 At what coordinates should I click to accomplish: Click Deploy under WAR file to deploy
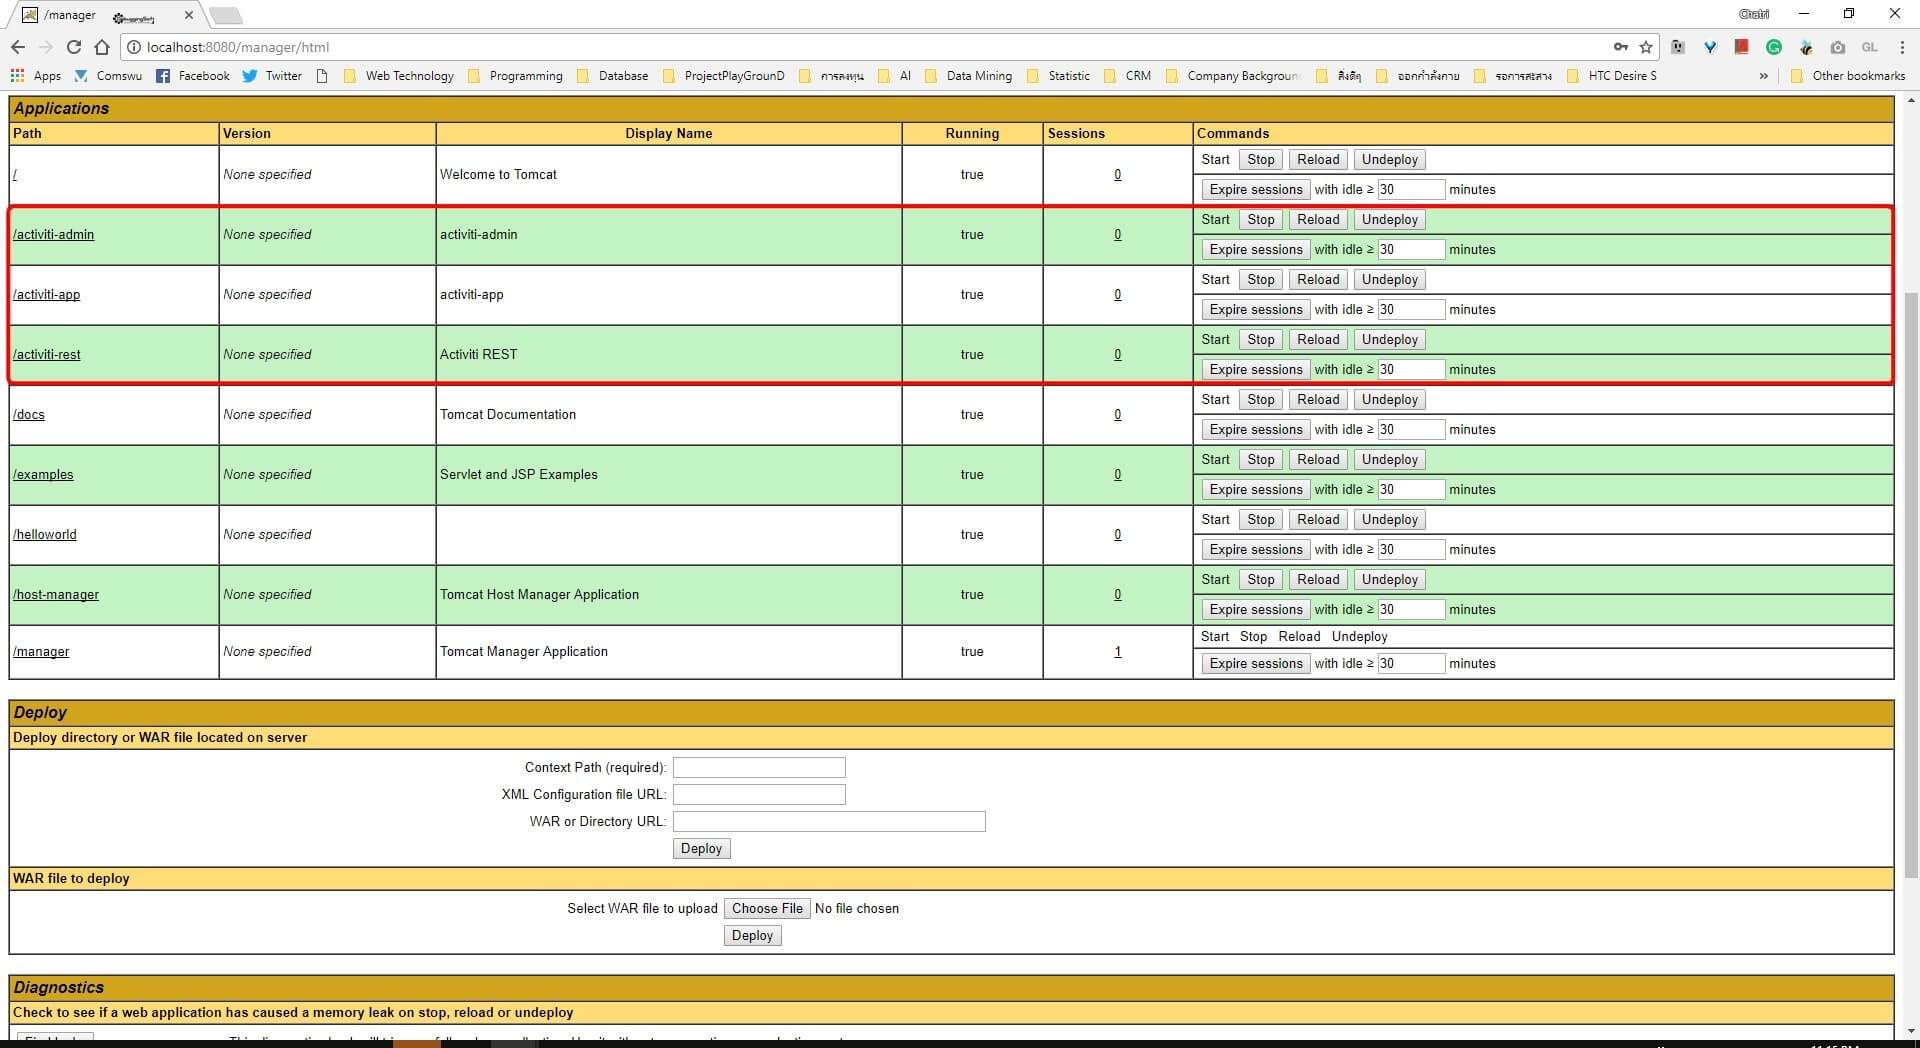[x=752, y=935]
